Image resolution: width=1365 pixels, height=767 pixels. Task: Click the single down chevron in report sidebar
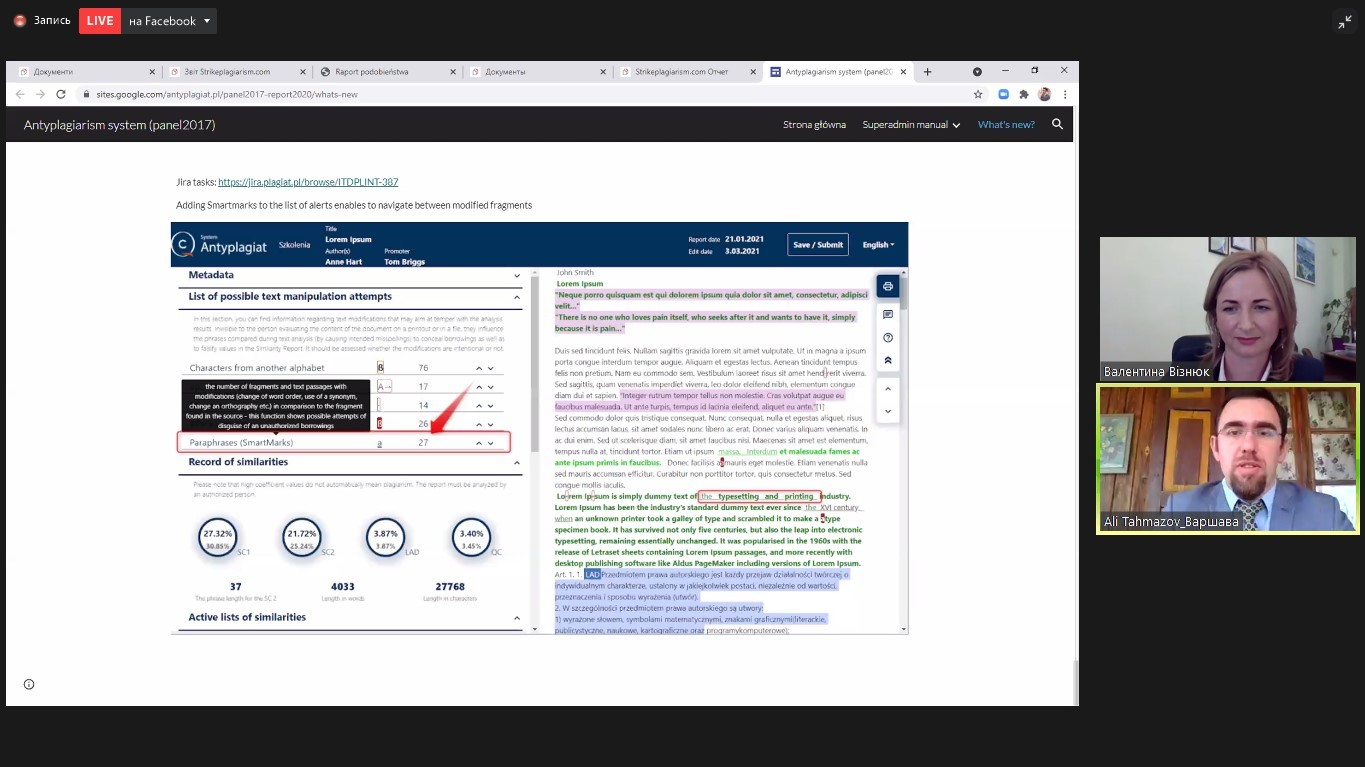click(x=887, y=412)
